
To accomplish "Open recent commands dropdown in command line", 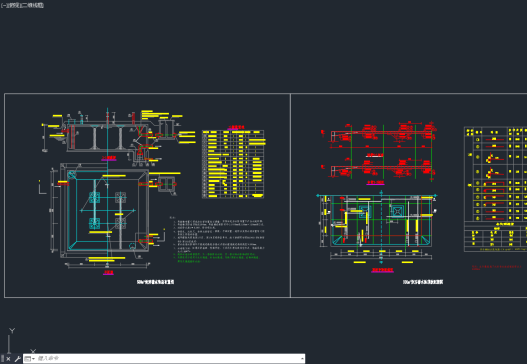I will [x=30, y=359].
